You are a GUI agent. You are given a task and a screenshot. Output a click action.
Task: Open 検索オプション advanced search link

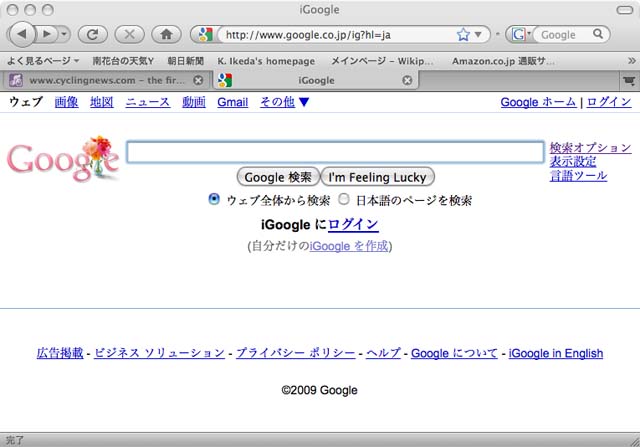tap(590, 147)
